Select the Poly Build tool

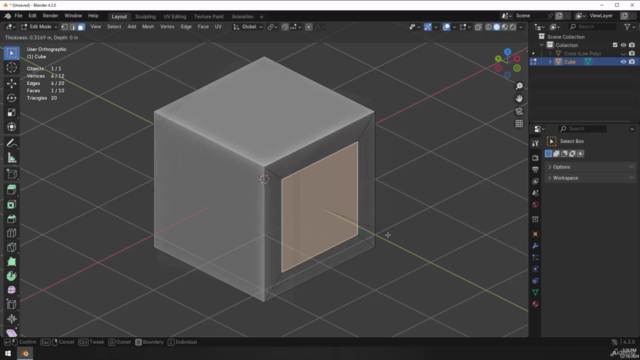[x=11, y=262]
